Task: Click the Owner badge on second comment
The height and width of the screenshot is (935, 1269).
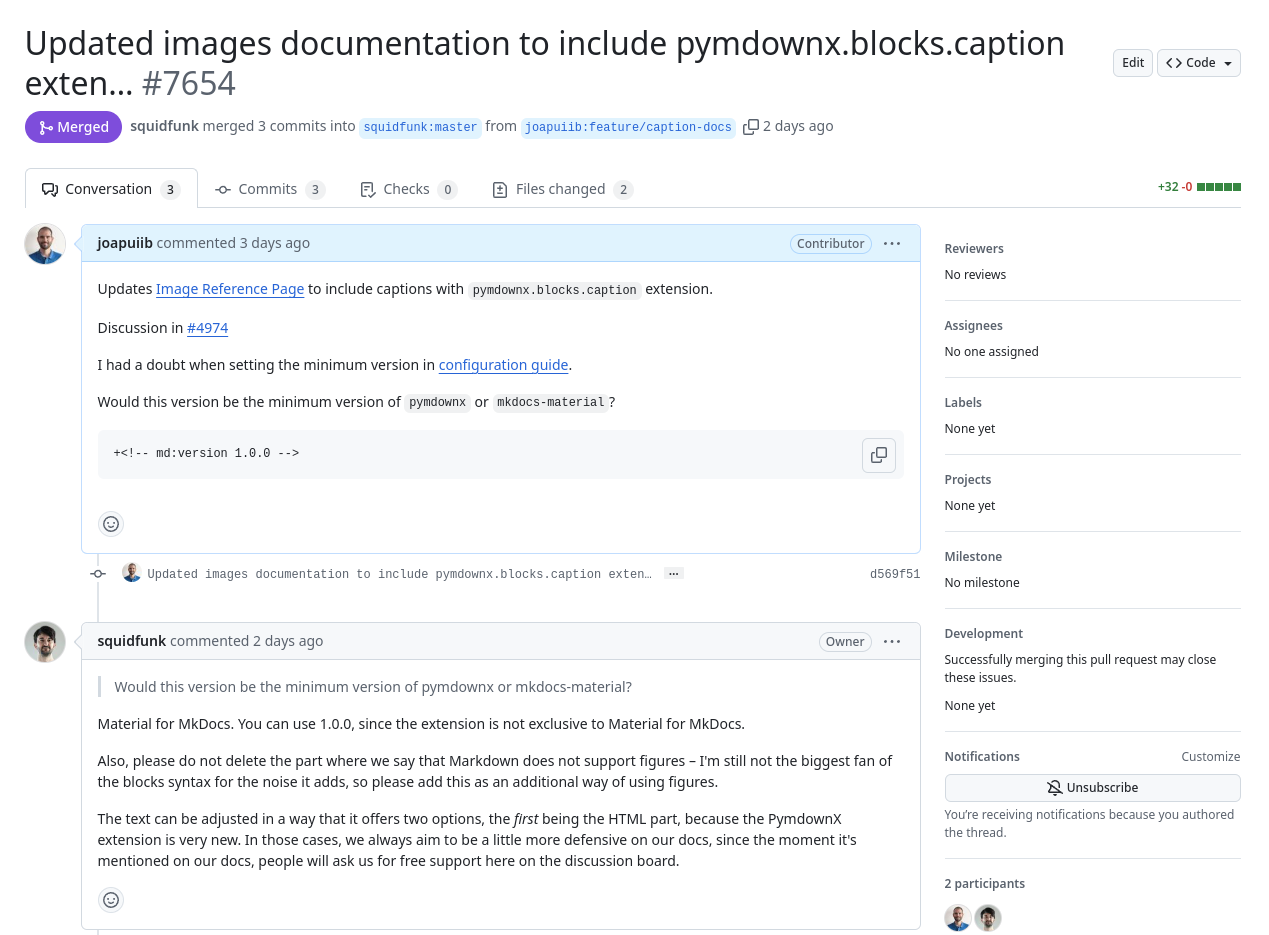Action: pos(845,642)
